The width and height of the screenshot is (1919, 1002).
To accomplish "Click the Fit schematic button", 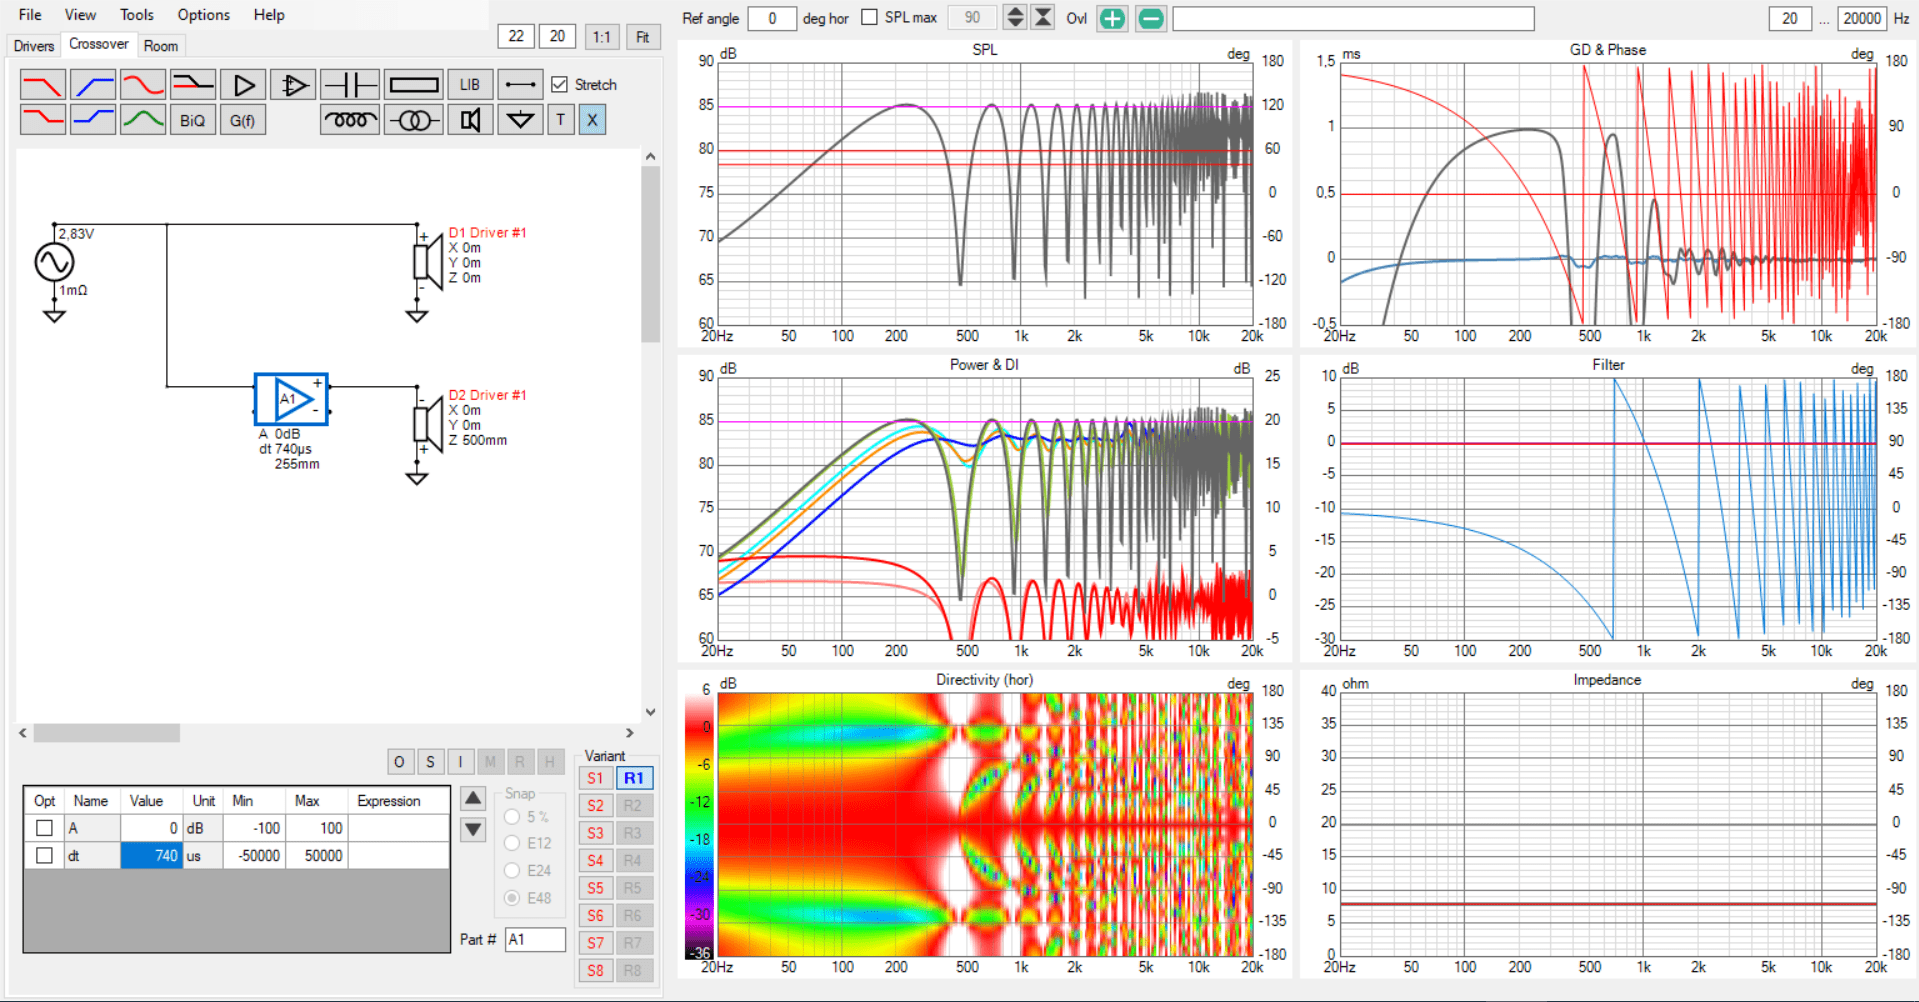I will coord(643,37).
